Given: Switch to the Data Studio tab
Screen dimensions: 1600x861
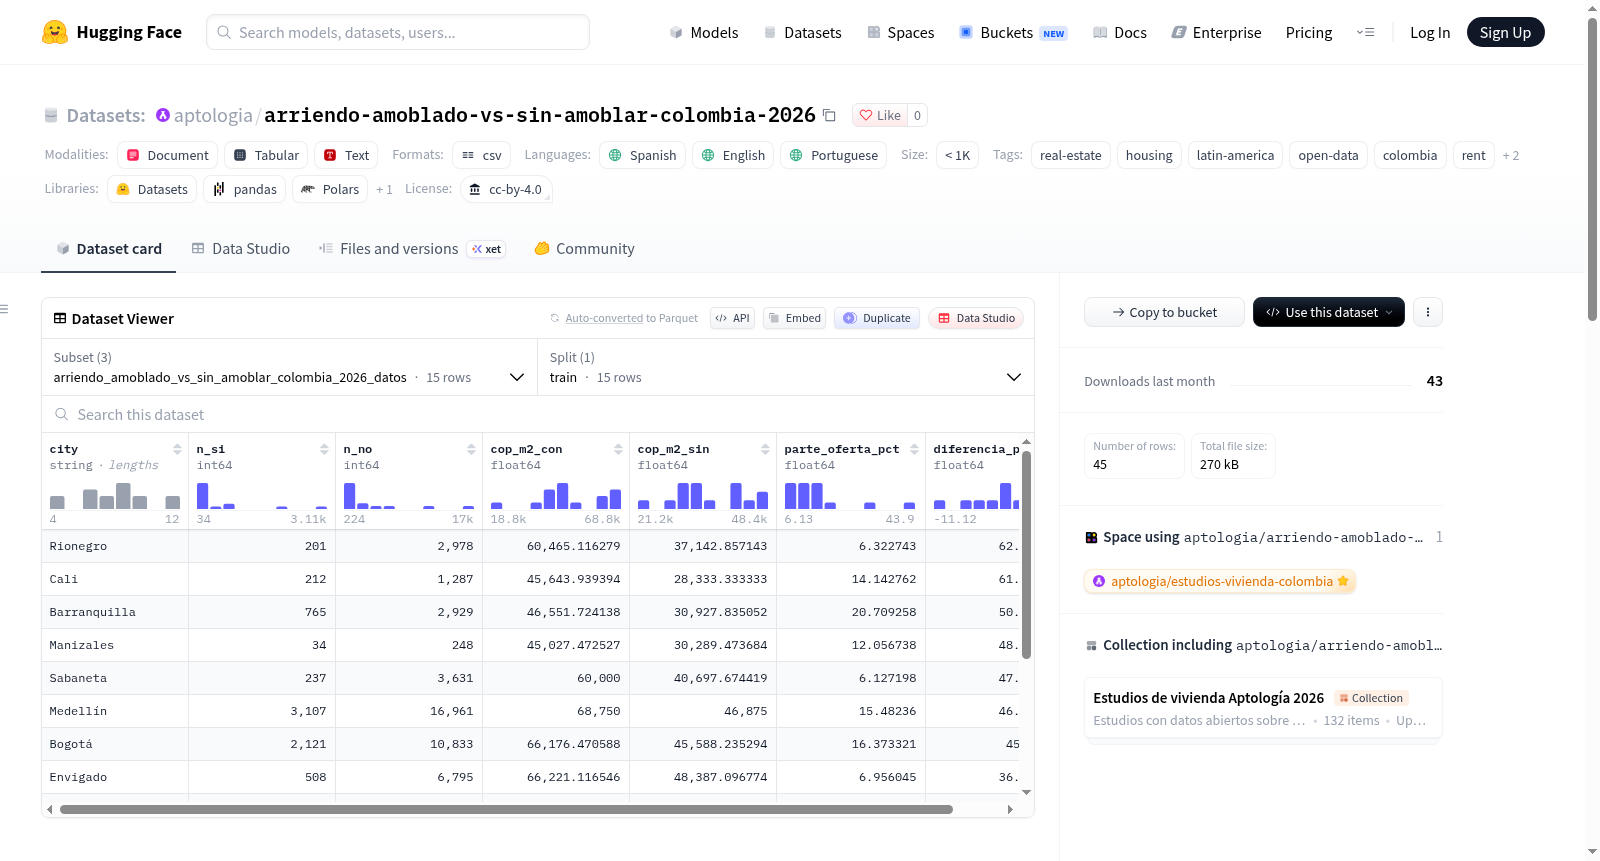Looking at the screenshot, I should (241, 249).
